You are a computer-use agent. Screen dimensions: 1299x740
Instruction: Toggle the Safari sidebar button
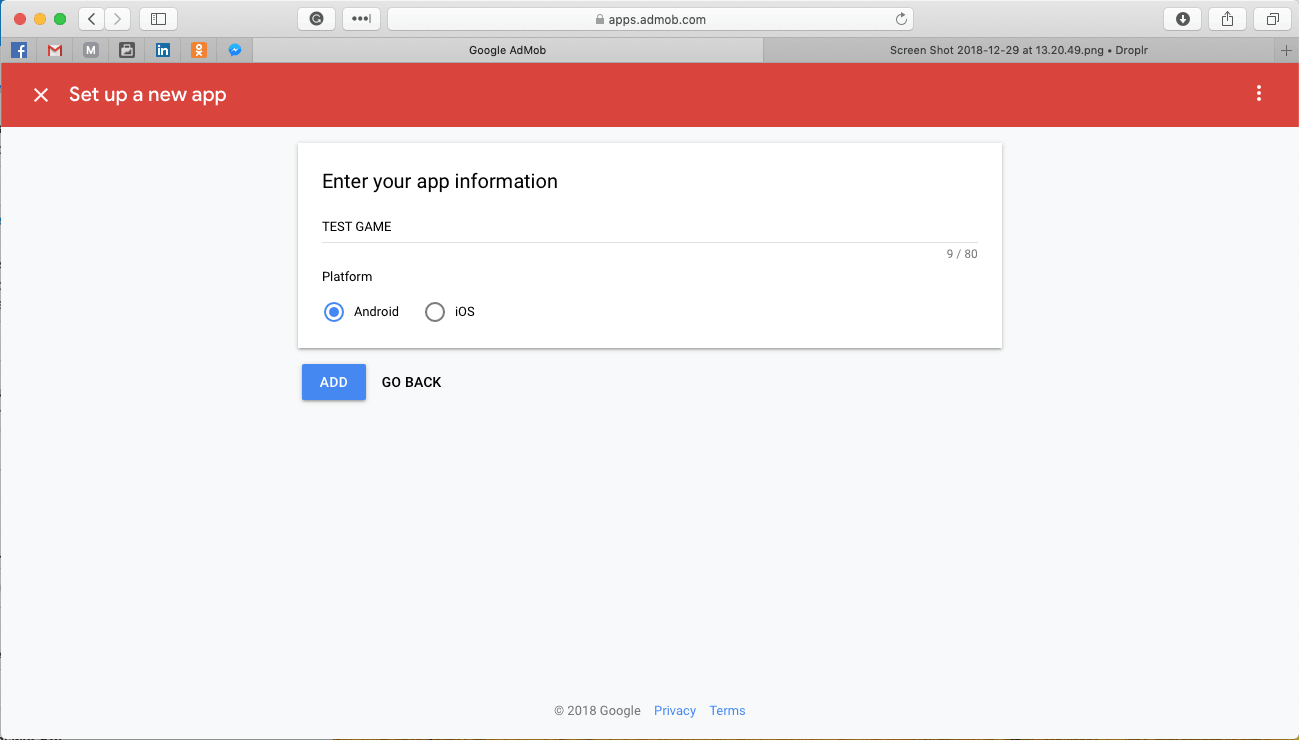tap(158, 19)
